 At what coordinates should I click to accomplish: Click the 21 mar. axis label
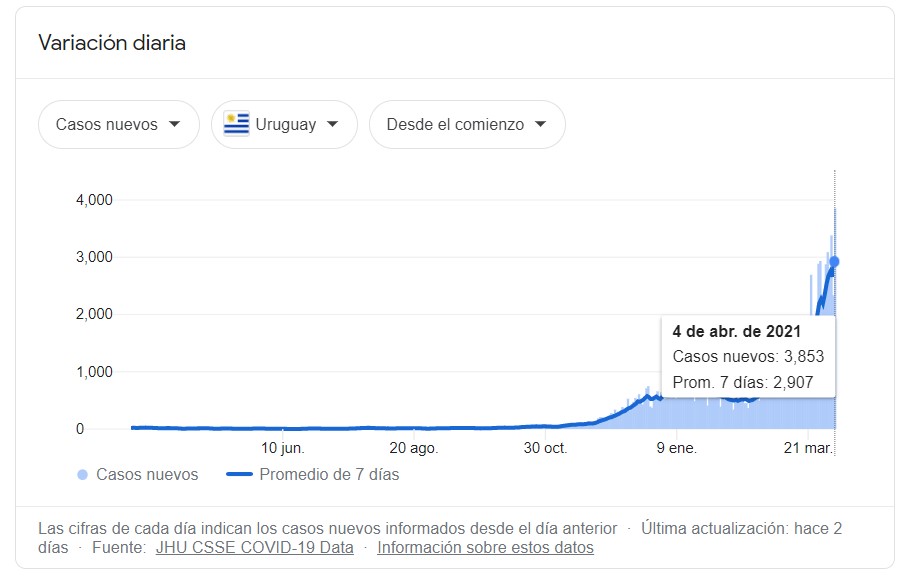(x=807, y=448)
